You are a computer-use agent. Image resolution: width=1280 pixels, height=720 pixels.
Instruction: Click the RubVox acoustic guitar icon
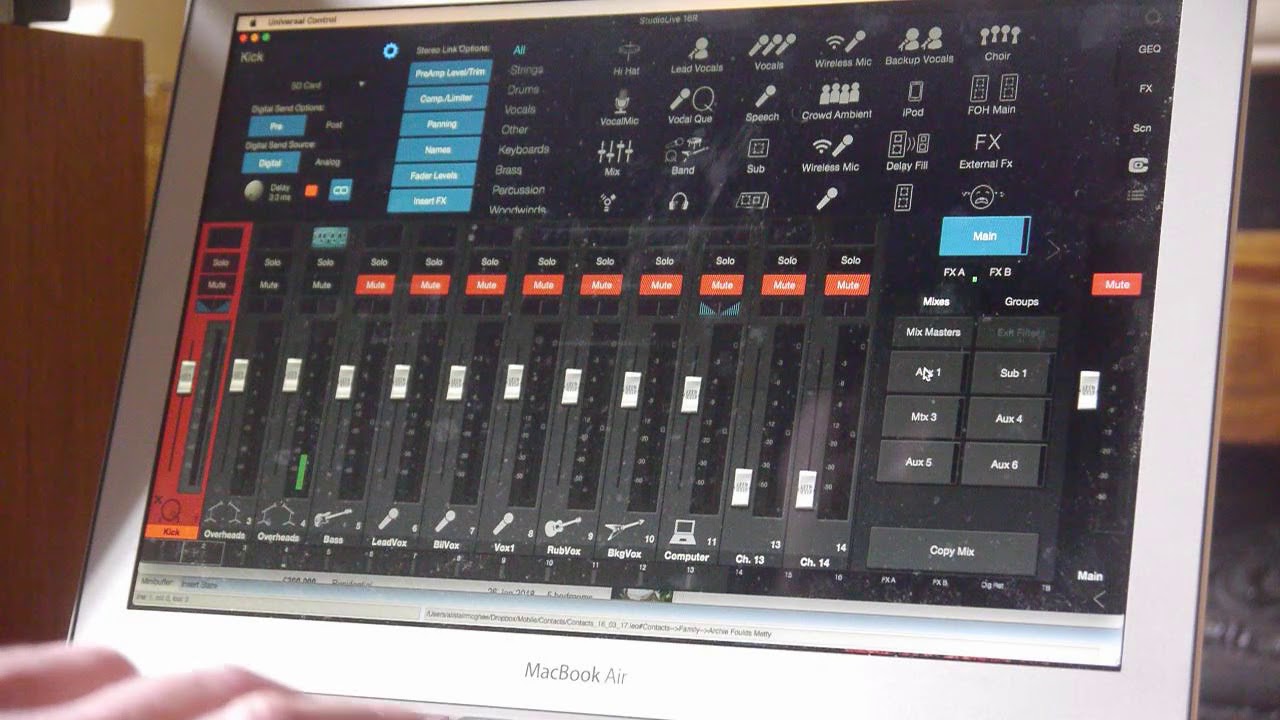[x=563, y=526]
